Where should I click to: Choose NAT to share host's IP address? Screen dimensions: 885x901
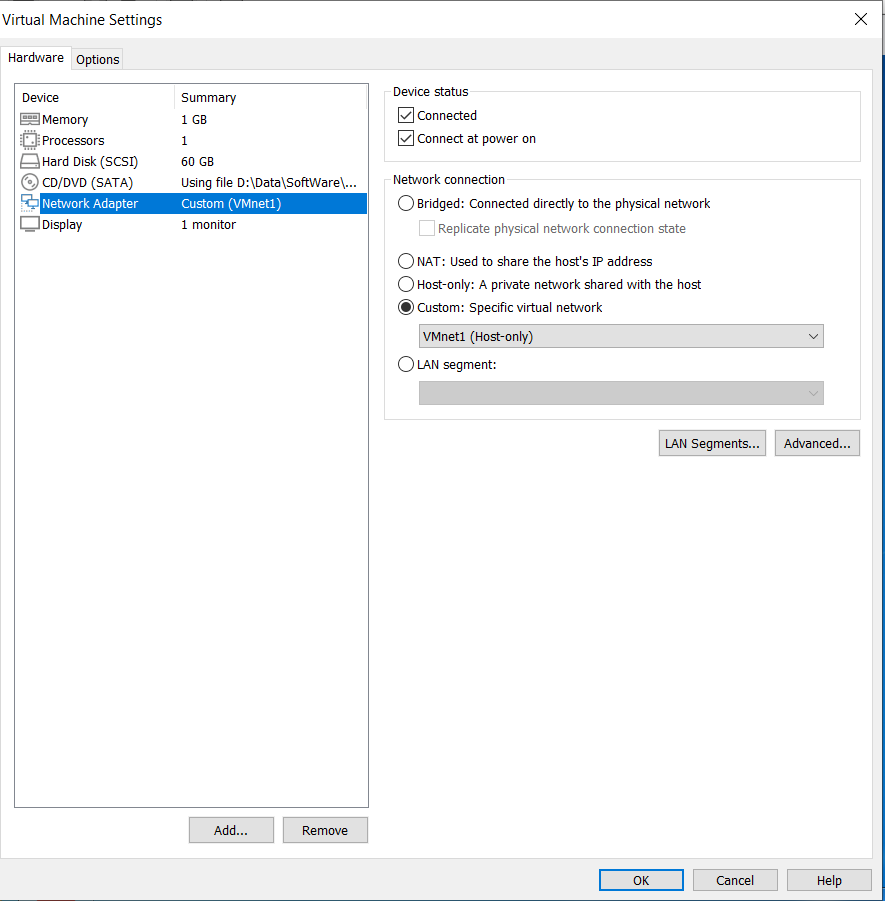(406, 261)
